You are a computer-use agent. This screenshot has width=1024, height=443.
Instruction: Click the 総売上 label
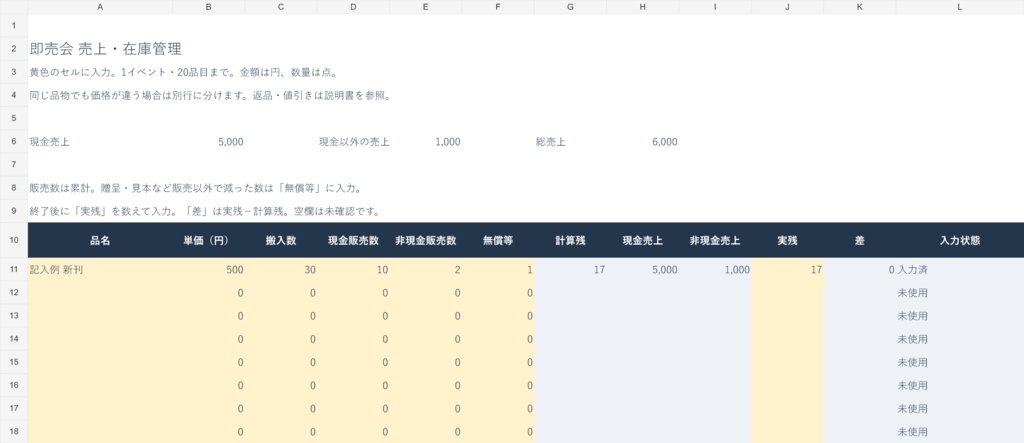click(551, 142)
